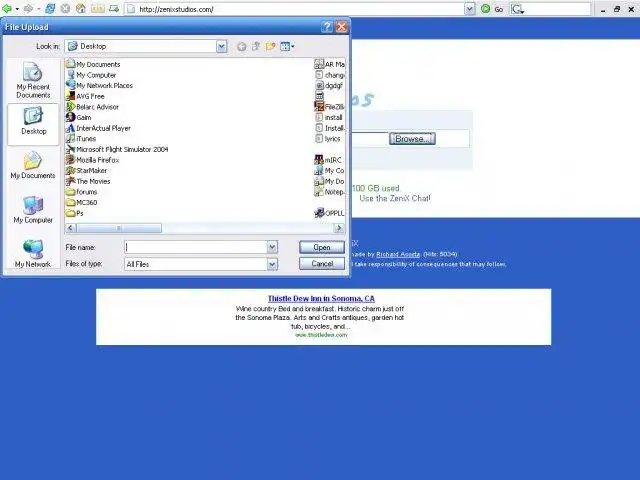640x480 pixels.
Task: Select My Recent Documents in places bar
Action: [33, 80]
